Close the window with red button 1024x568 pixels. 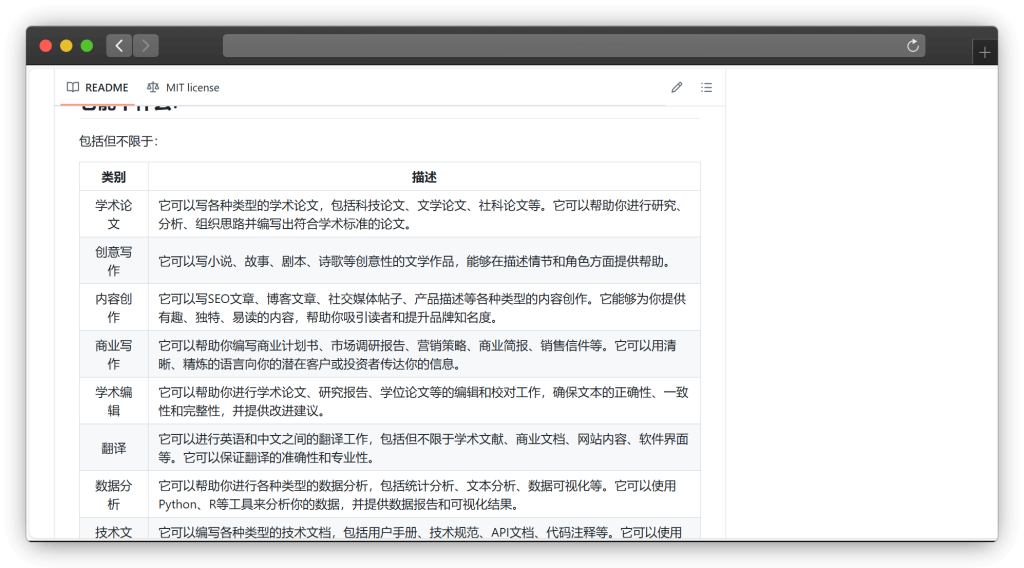[x=46, y=46]
